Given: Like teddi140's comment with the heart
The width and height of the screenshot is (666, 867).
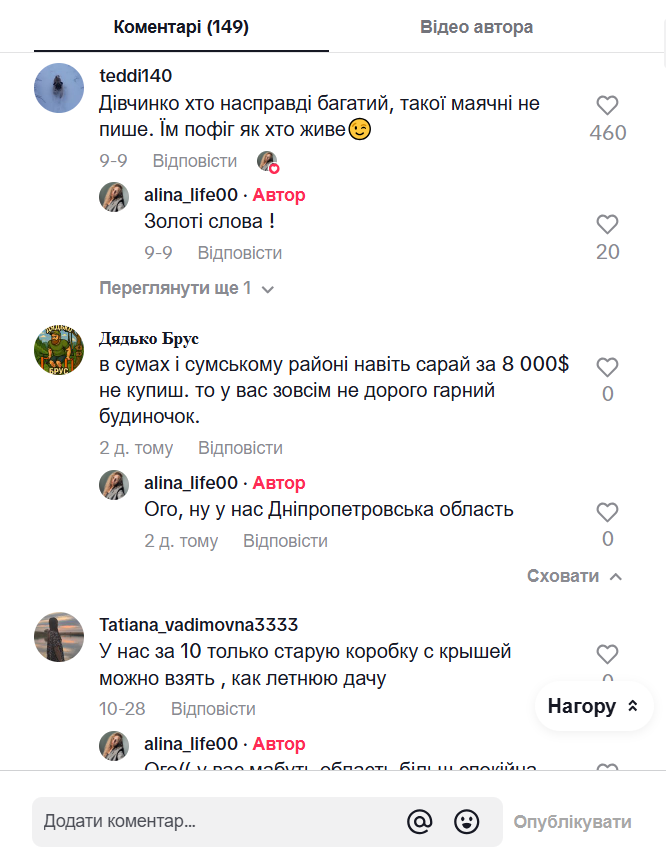Looking at the screenshot, I should 607,105.
